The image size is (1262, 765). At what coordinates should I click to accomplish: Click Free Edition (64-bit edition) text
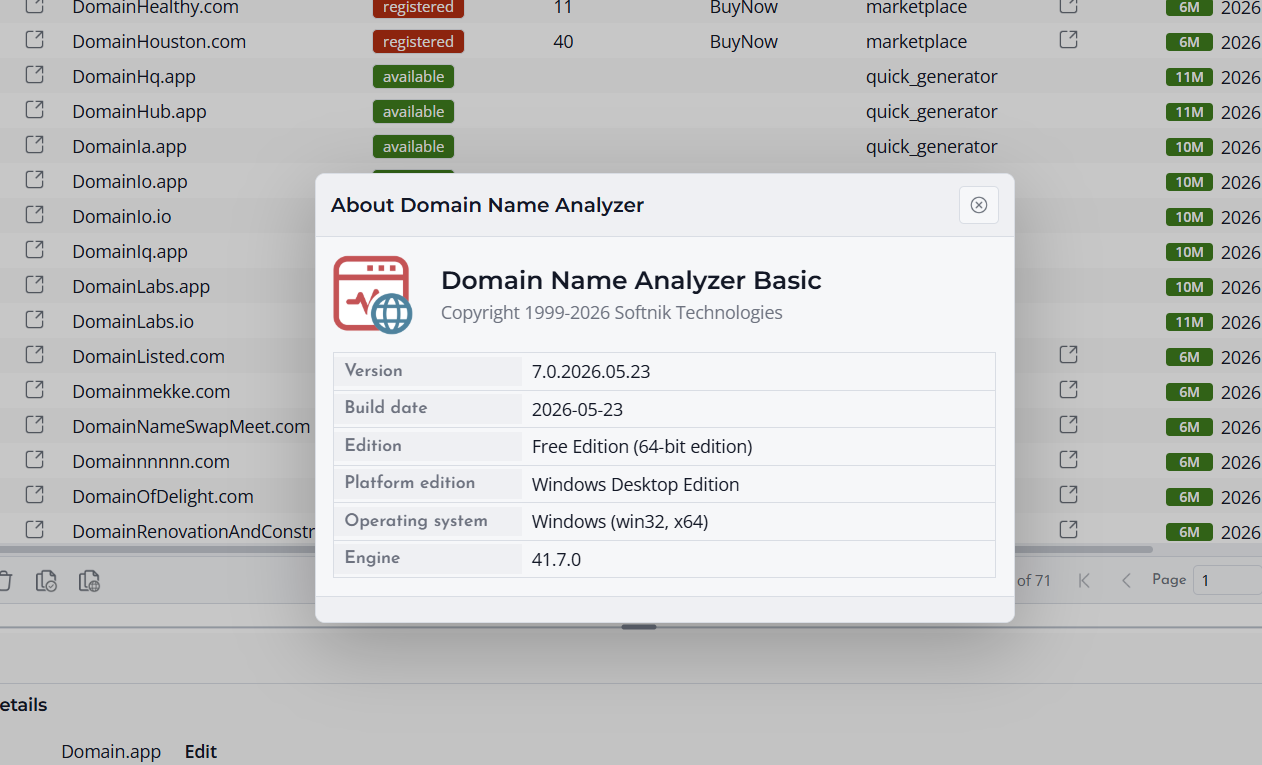click(x=642, y=446)
